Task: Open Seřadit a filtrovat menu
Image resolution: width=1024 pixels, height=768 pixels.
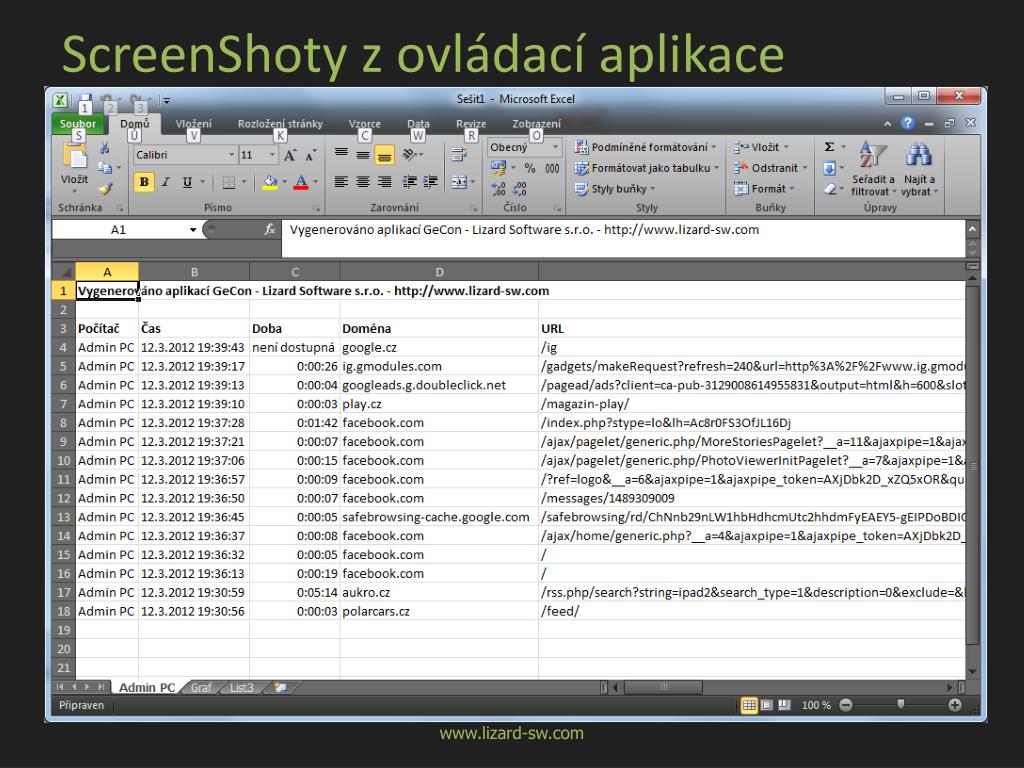Action: point(873,168)
